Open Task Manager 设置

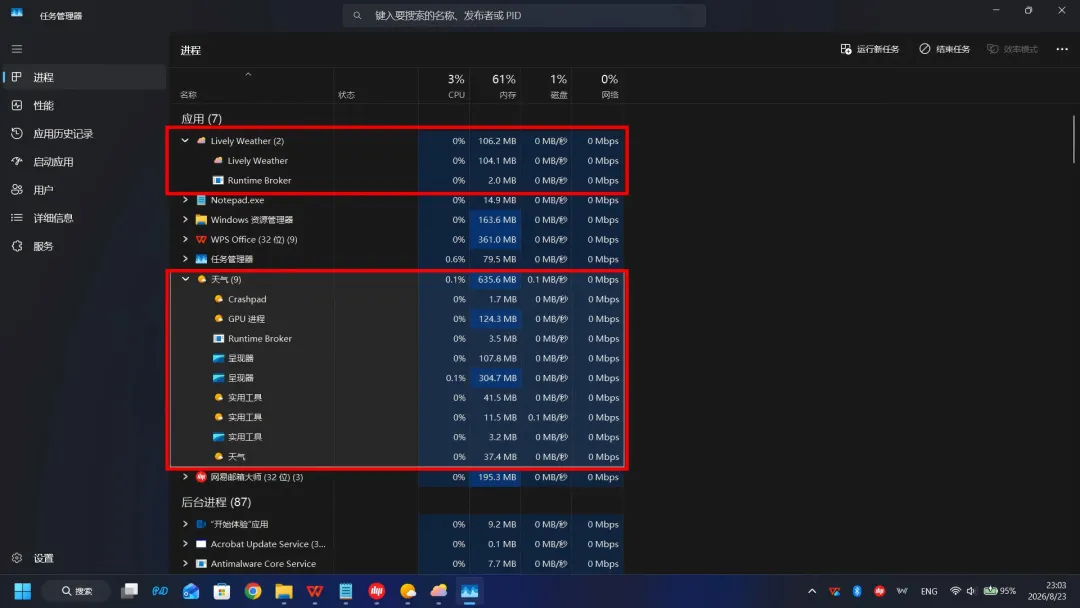(84, 558)
